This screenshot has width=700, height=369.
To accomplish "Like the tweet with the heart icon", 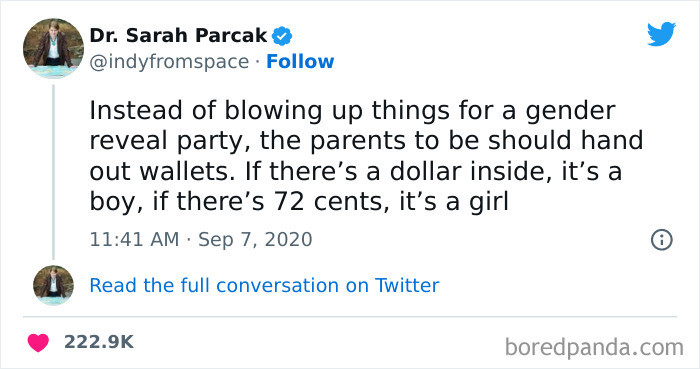I will [38, 343].
